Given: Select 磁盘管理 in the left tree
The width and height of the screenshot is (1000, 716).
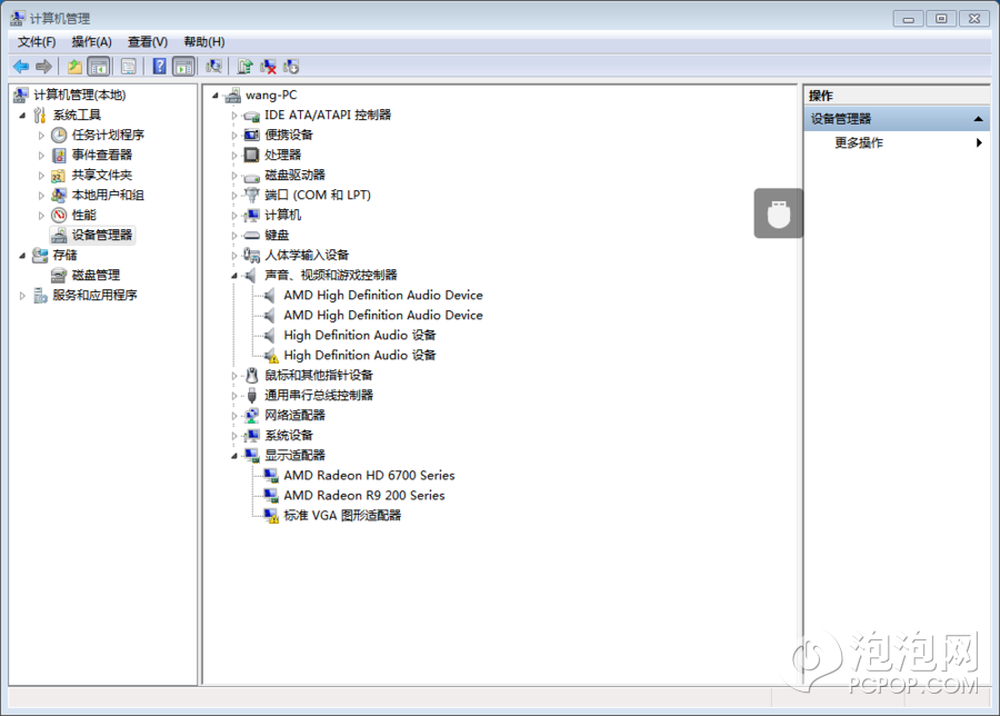Looking at the screenshot, I should tap(95, 275).
